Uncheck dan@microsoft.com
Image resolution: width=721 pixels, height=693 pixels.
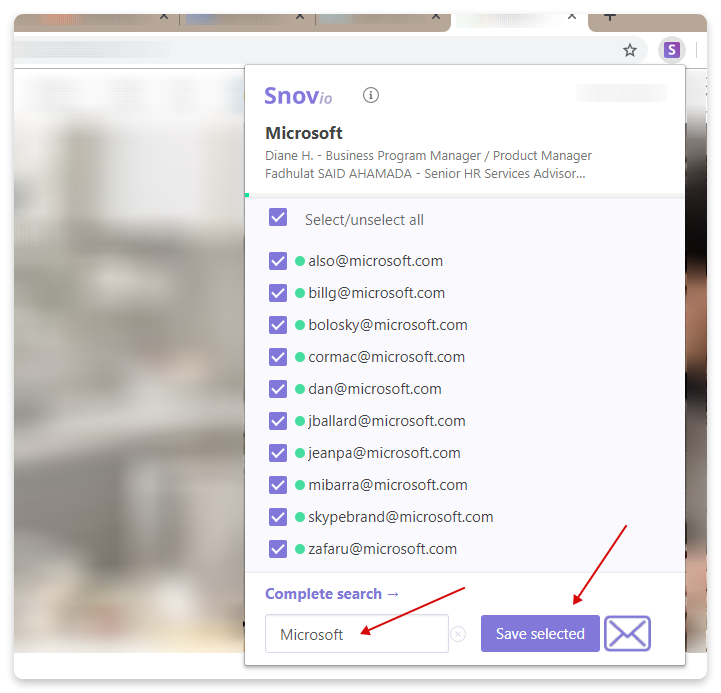[x=278, y=389]
